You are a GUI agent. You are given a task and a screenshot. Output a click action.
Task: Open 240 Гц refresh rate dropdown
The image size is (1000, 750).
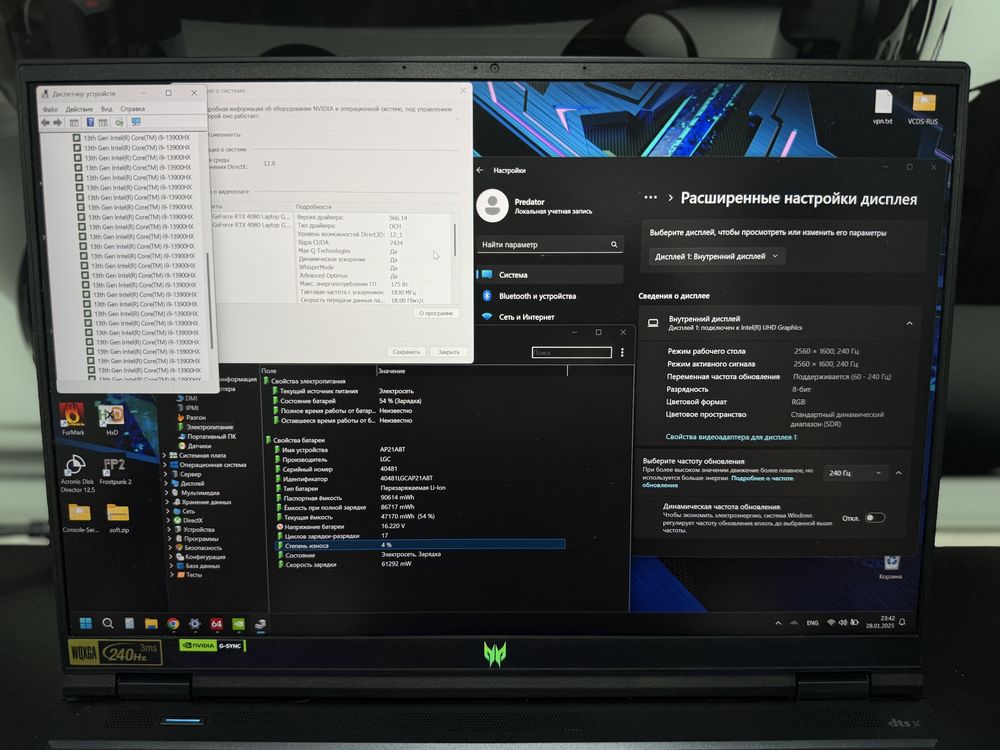pos(855,473)
